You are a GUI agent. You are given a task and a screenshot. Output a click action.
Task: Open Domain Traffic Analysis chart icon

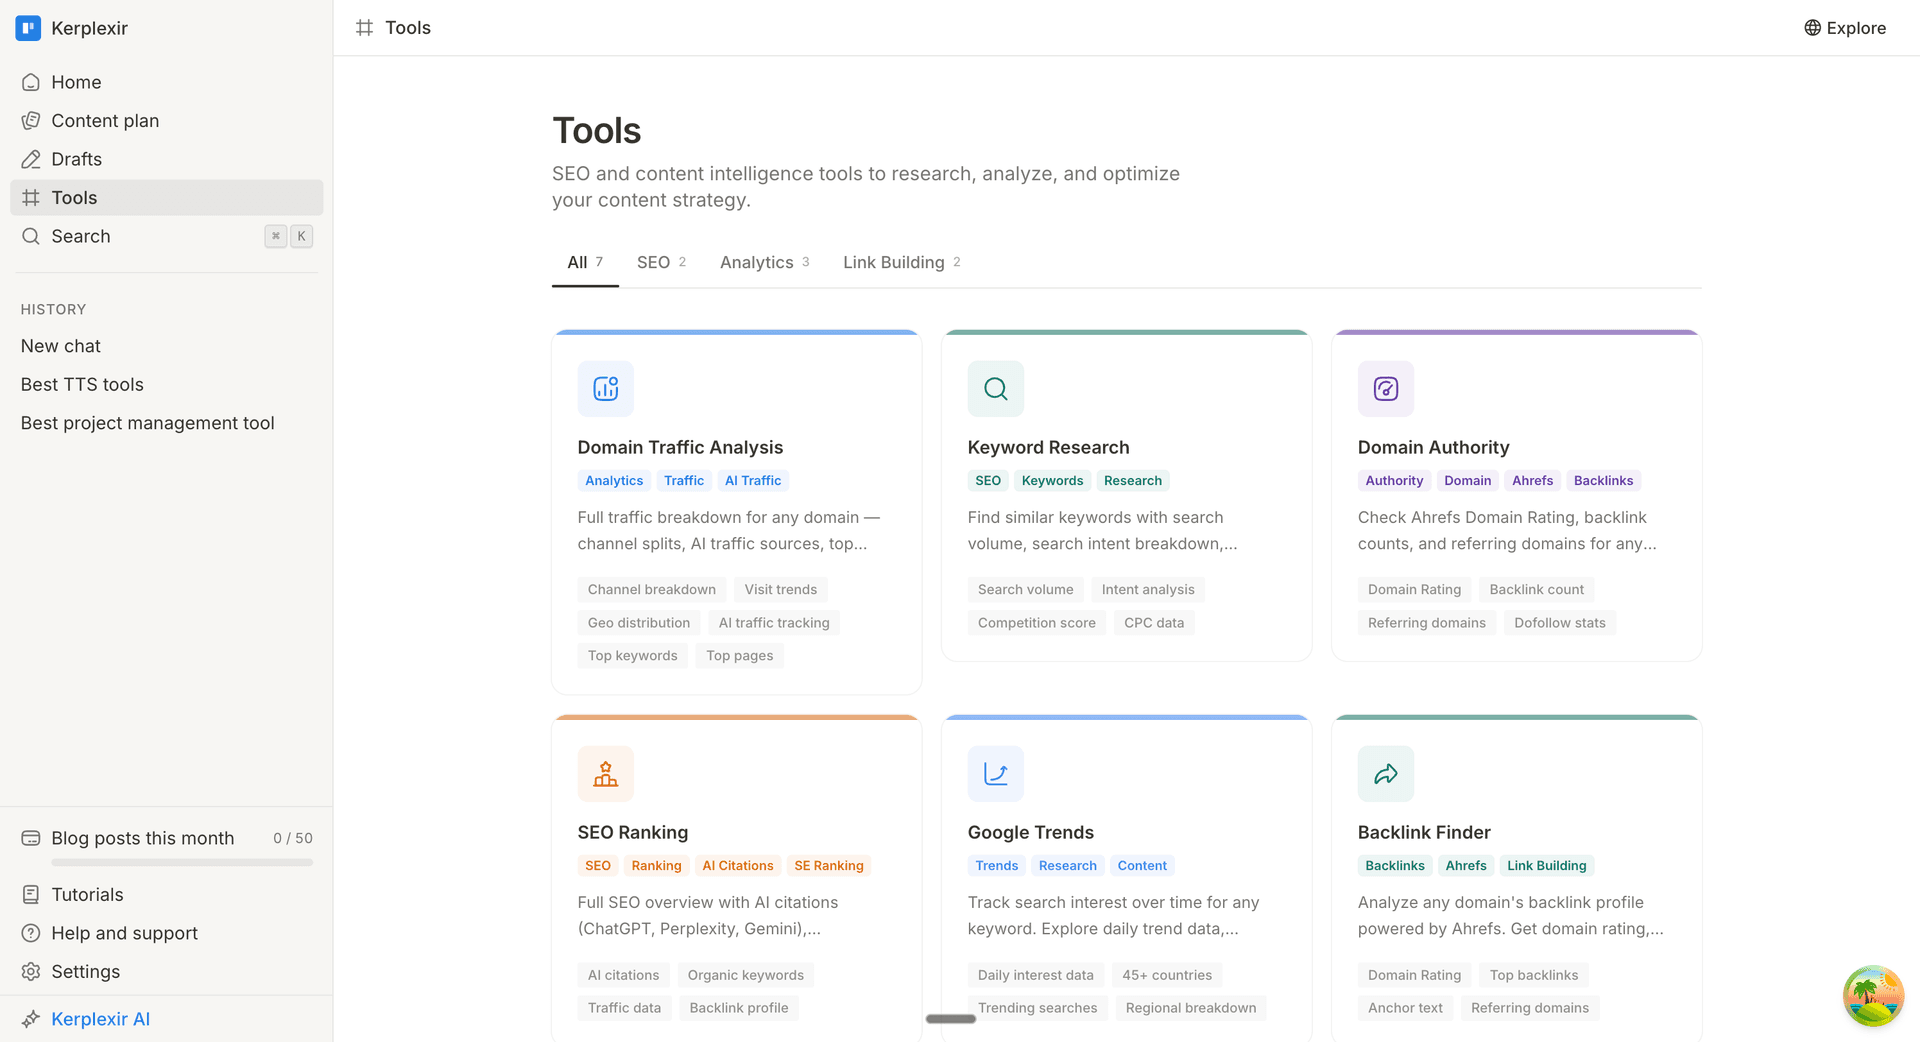tap(605, 389)
